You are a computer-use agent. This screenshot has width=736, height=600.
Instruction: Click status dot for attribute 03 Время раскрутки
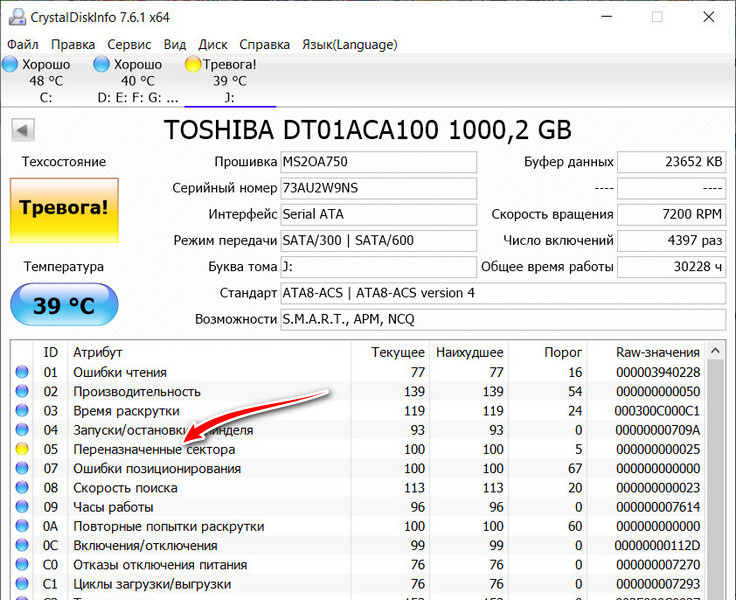pyautogui.click(x=22, y=411)
